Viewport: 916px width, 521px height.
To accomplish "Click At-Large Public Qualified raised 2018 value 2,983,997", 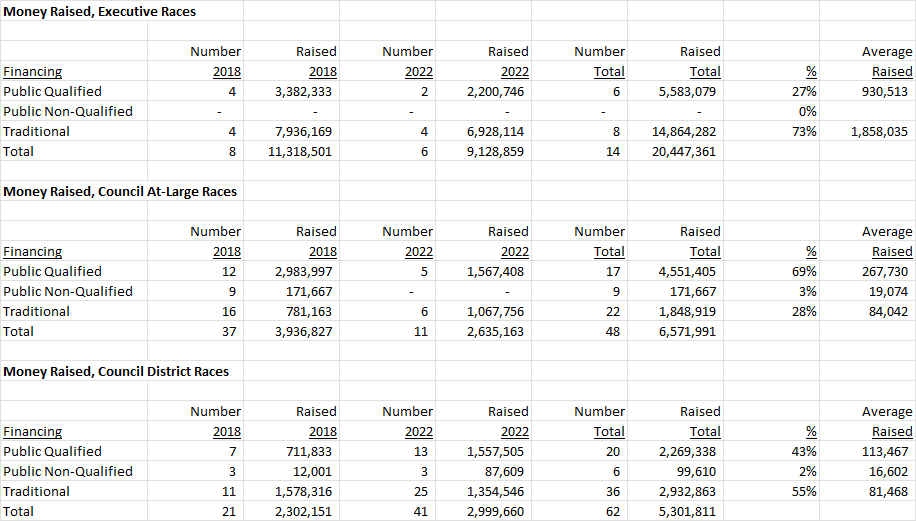I will tap(303, 272).
